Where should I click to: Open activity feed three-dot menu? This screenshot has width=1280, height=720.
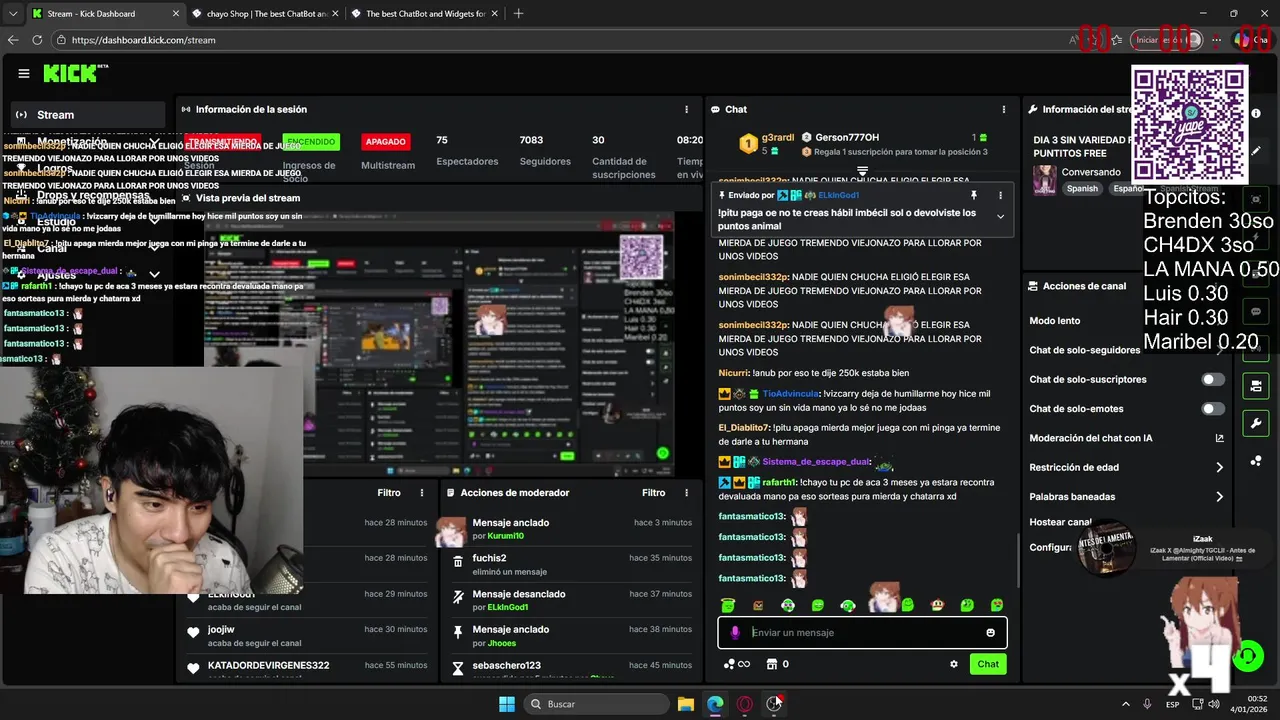(x=422, y=492)
